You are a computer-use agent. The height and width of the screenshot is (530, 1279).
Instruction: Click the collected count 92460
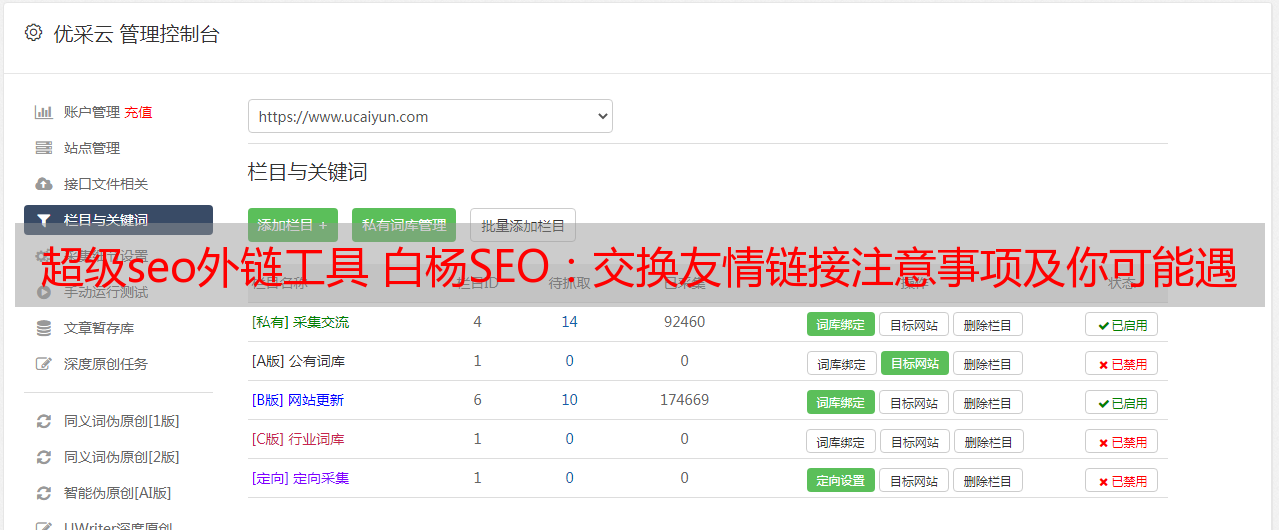coord(684,322)
